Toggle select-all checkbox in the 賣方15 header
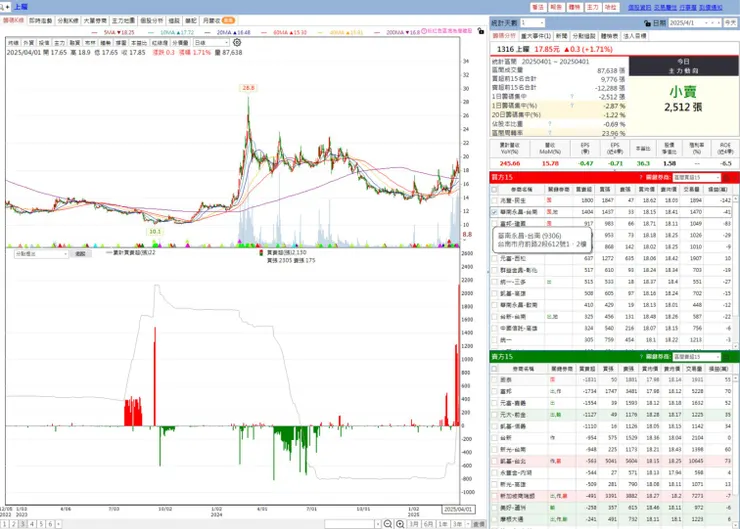The image size is (740, 529). 494,369
